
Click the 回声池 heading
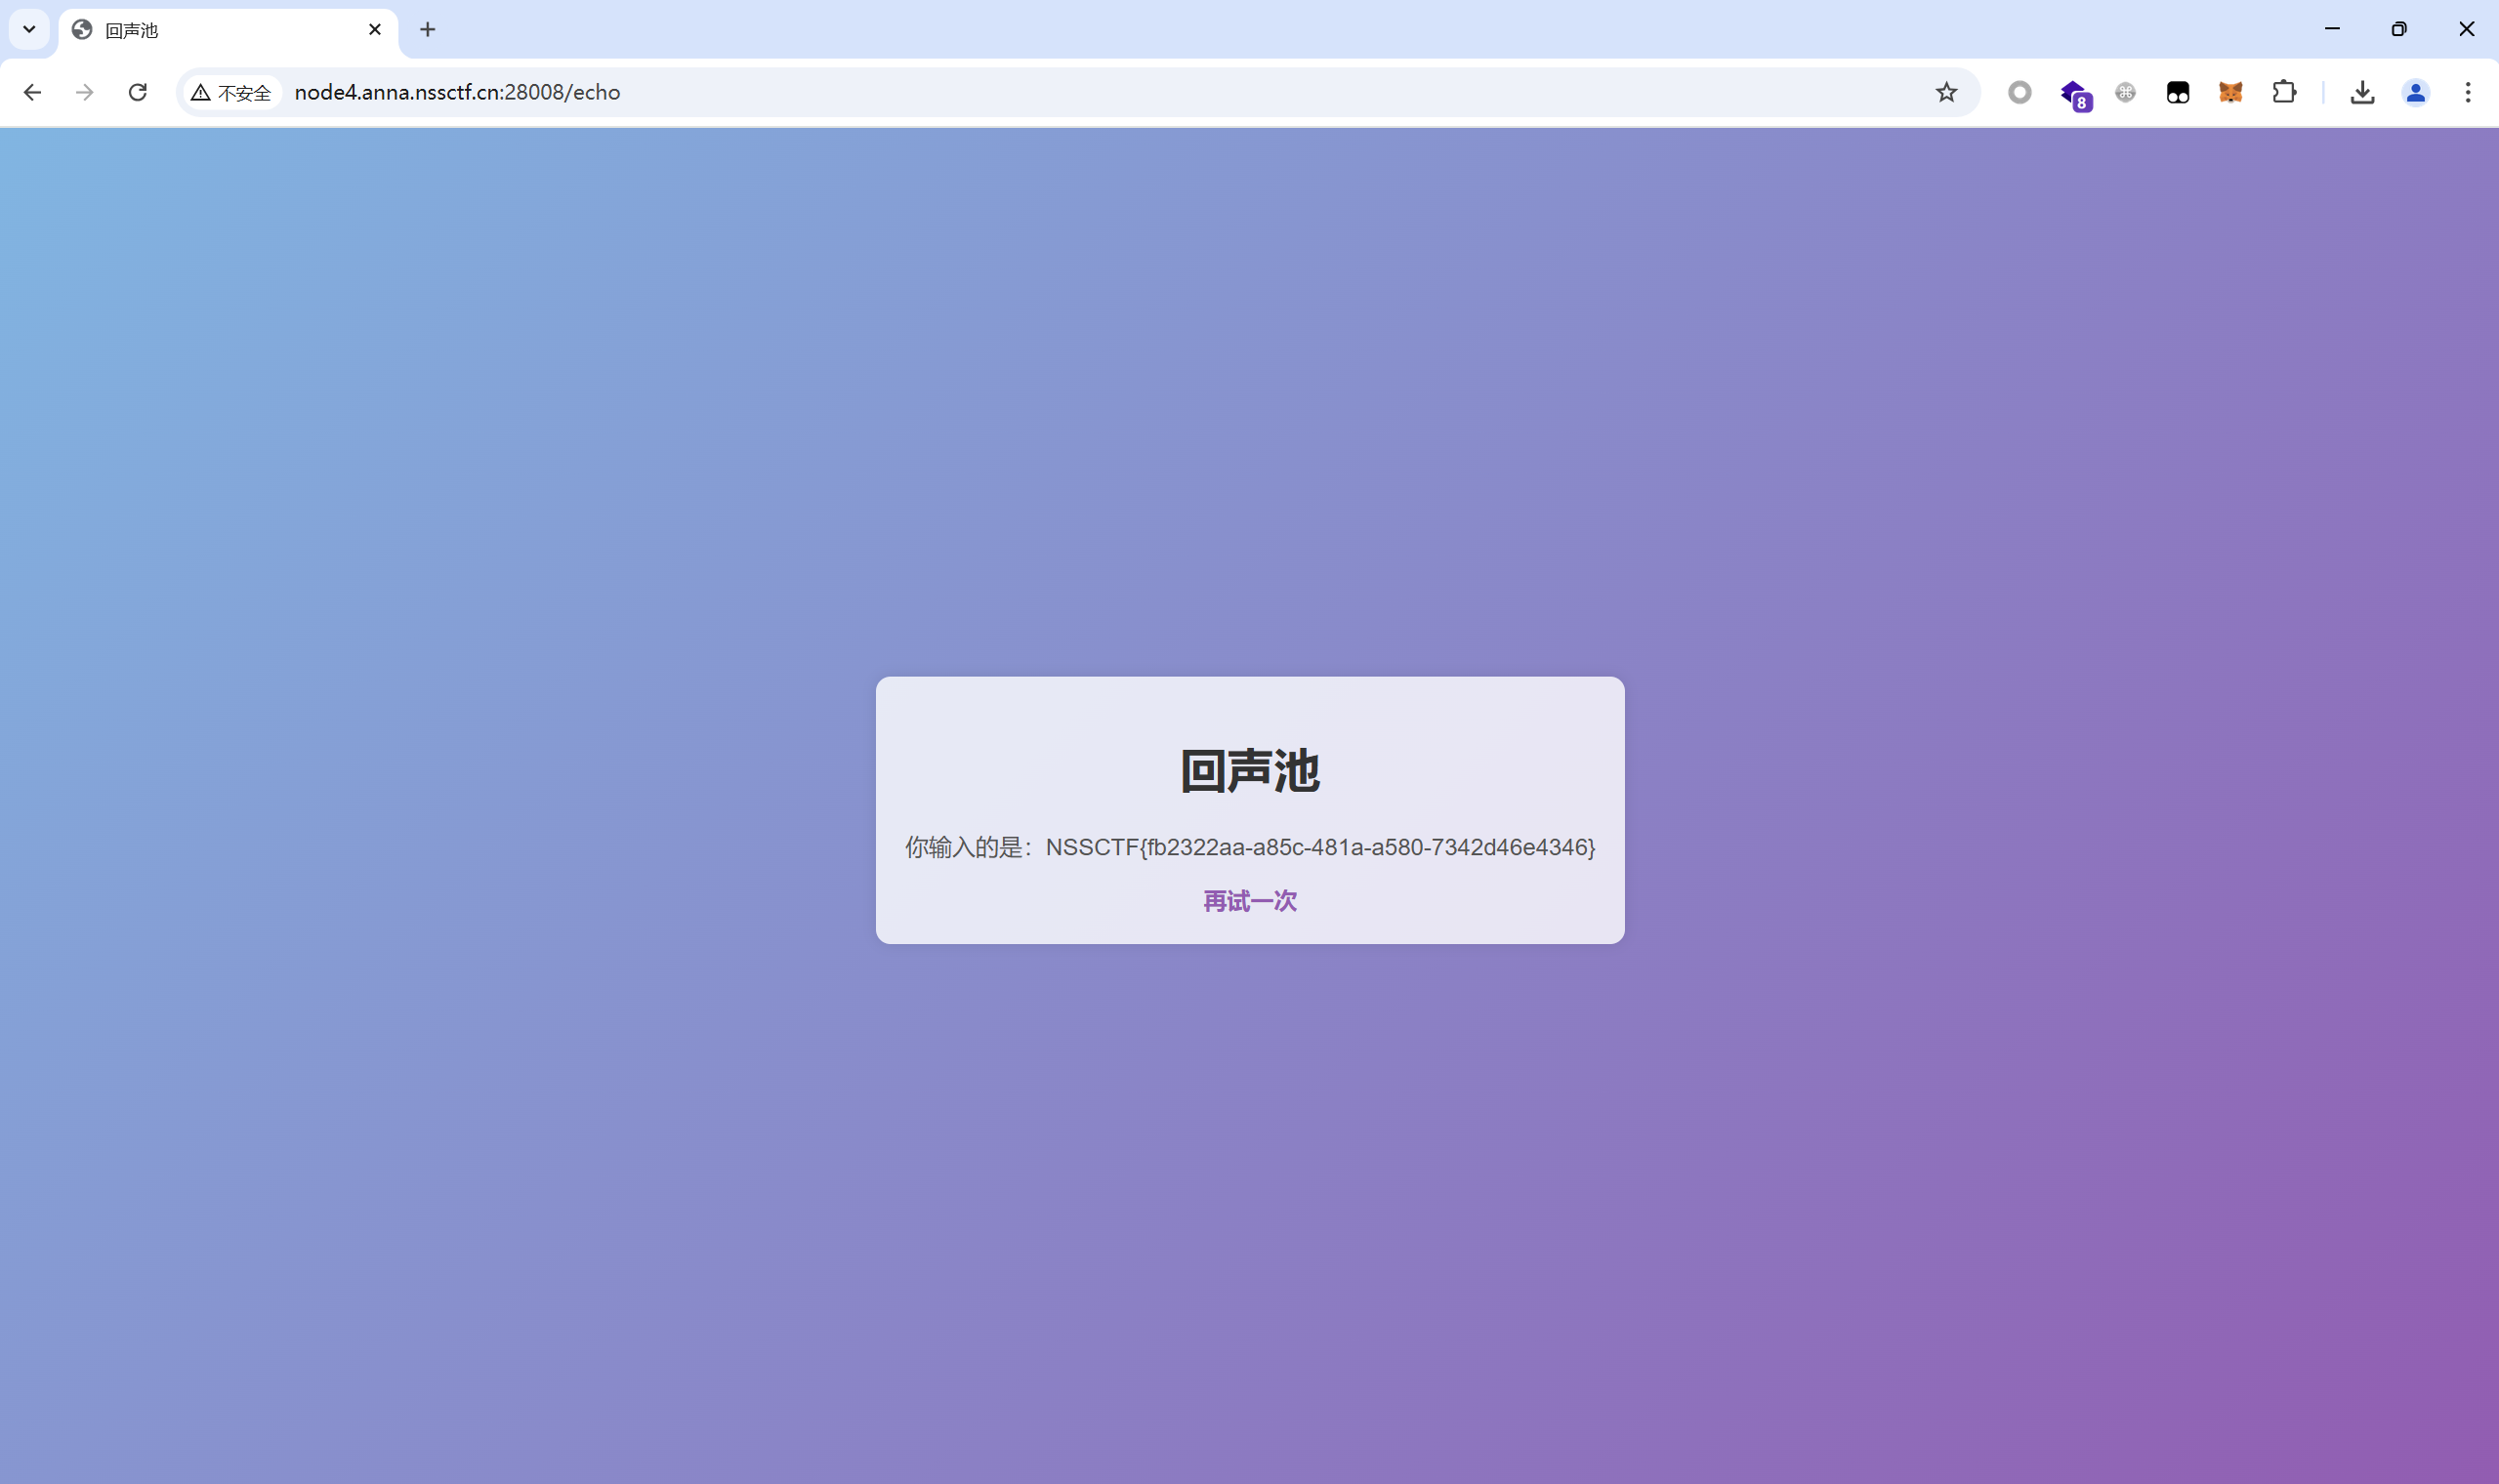1250,771
